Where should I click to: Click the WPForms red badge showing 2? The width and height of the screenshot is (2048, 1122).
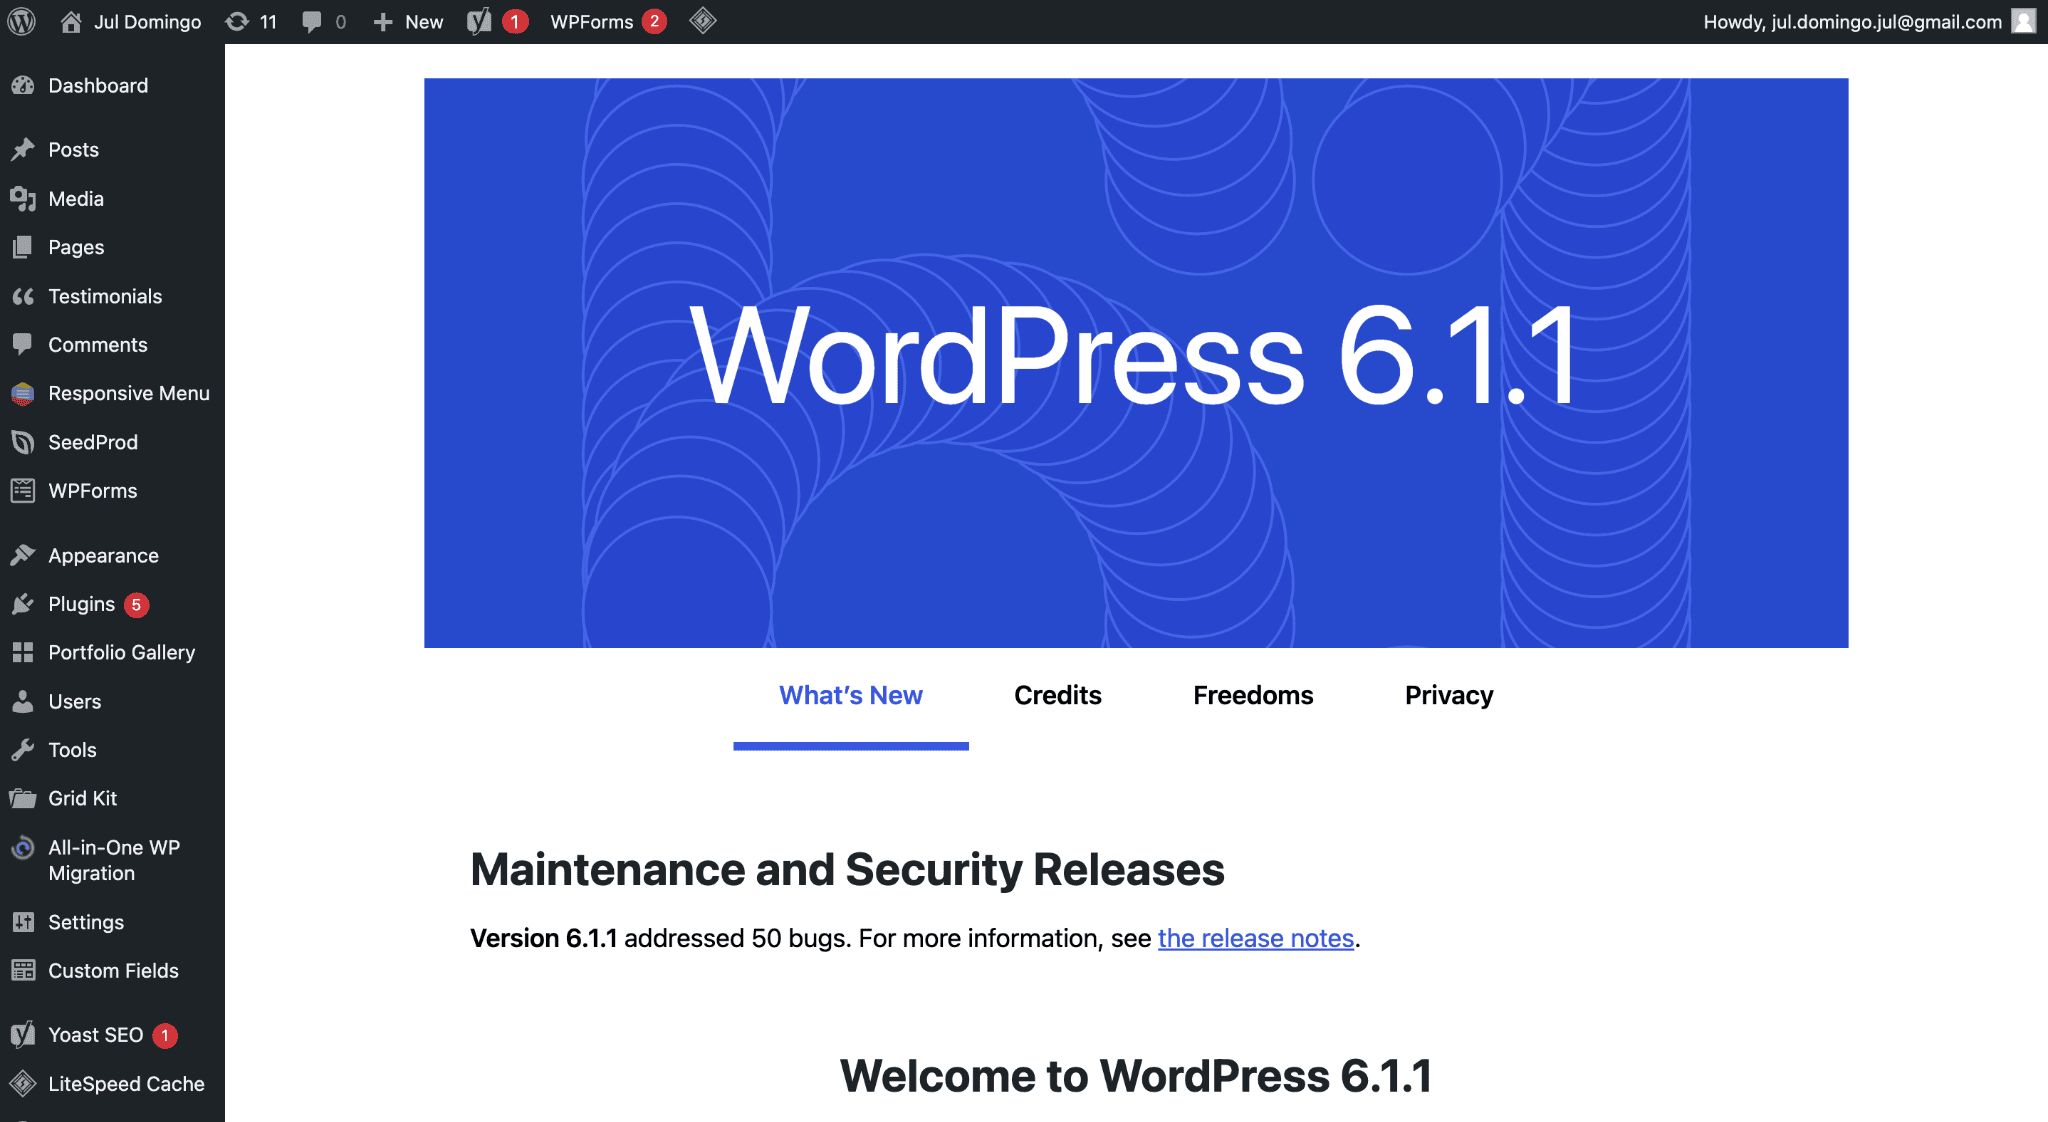pyautogui.click(x=655, y=21)
